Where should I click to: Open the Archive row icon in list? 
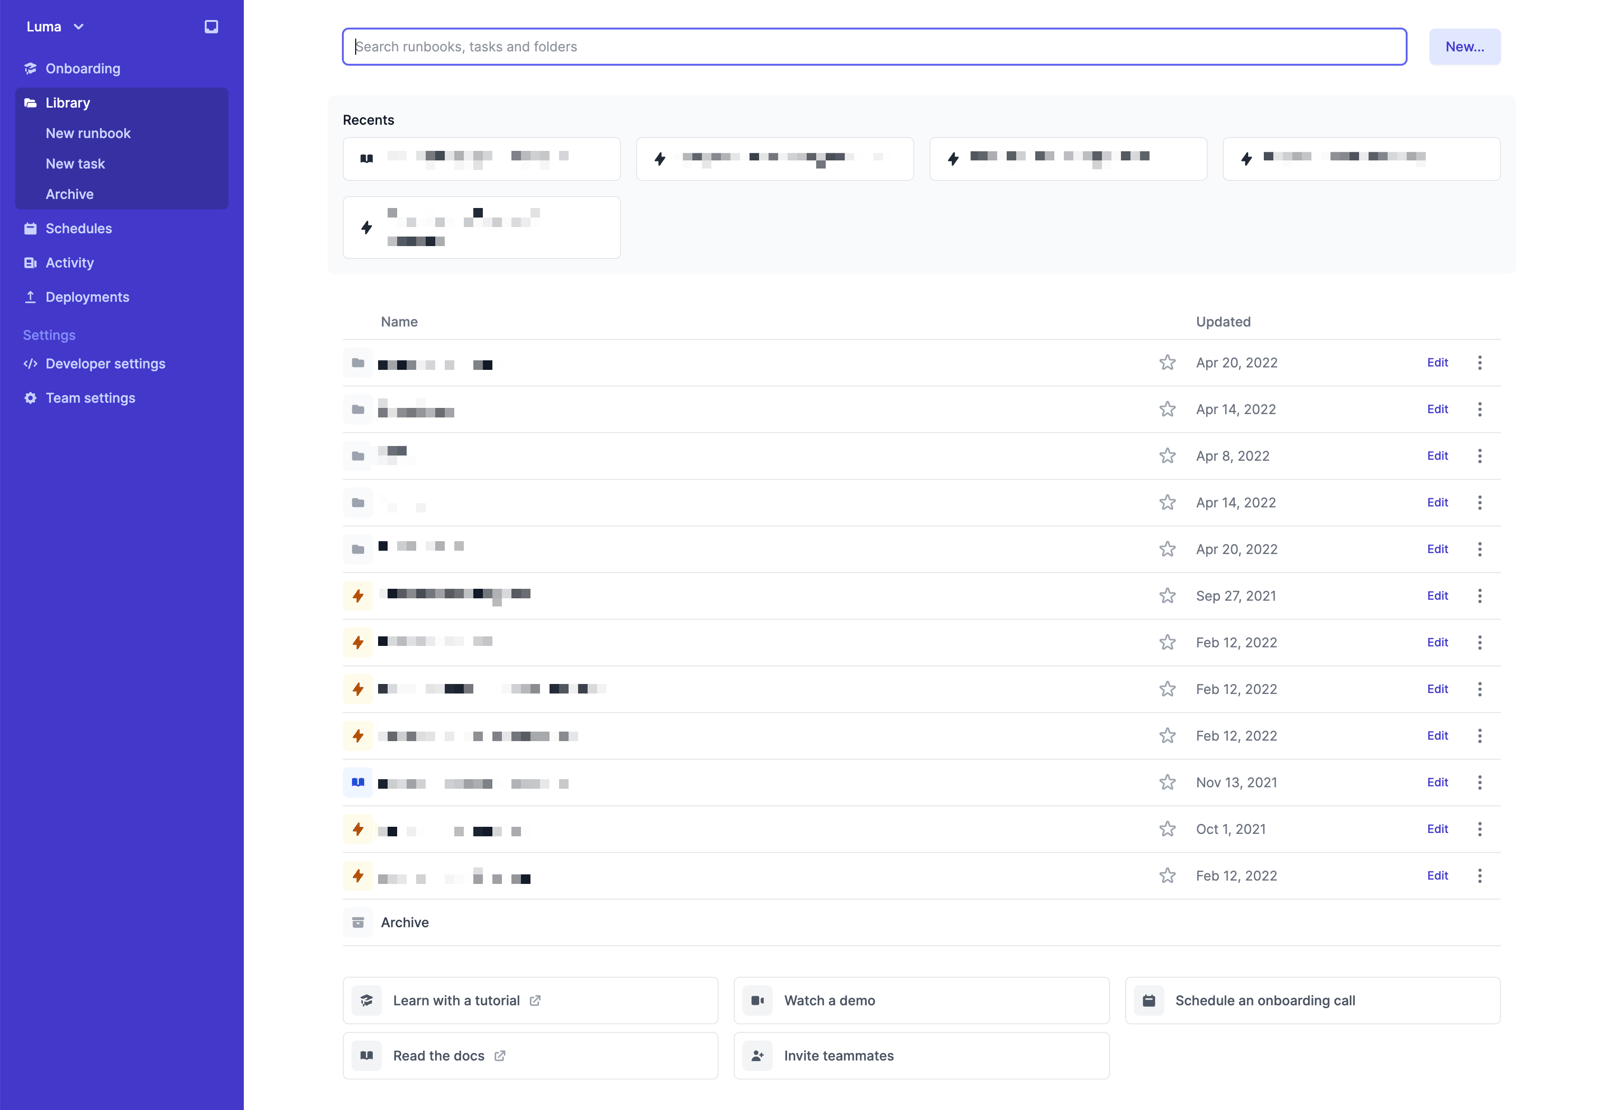pyautogui.click(x=358, y=923)
